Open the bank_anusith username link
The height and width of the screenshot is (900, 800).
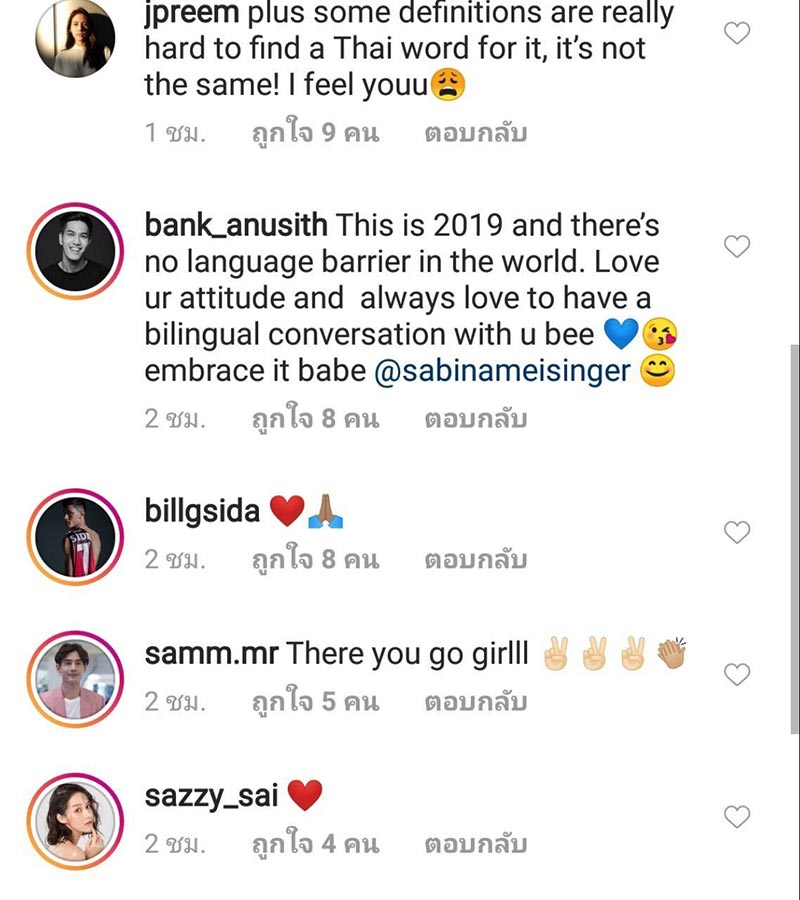pos(236,226)
